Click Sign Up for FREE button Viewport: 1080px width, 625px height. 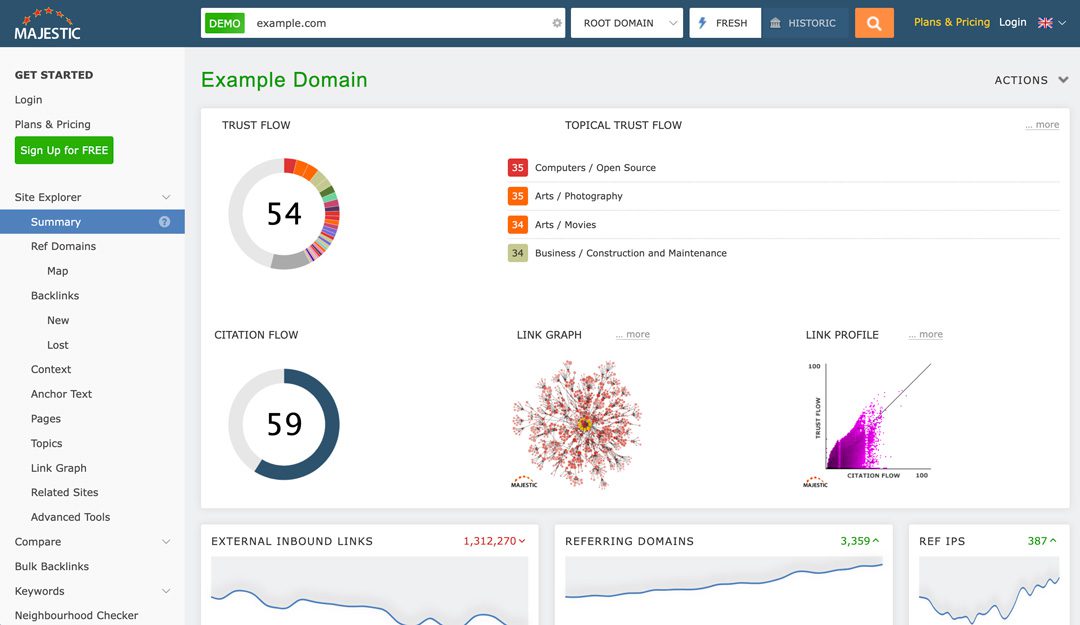pyautogui.click(x=64, y=150)
